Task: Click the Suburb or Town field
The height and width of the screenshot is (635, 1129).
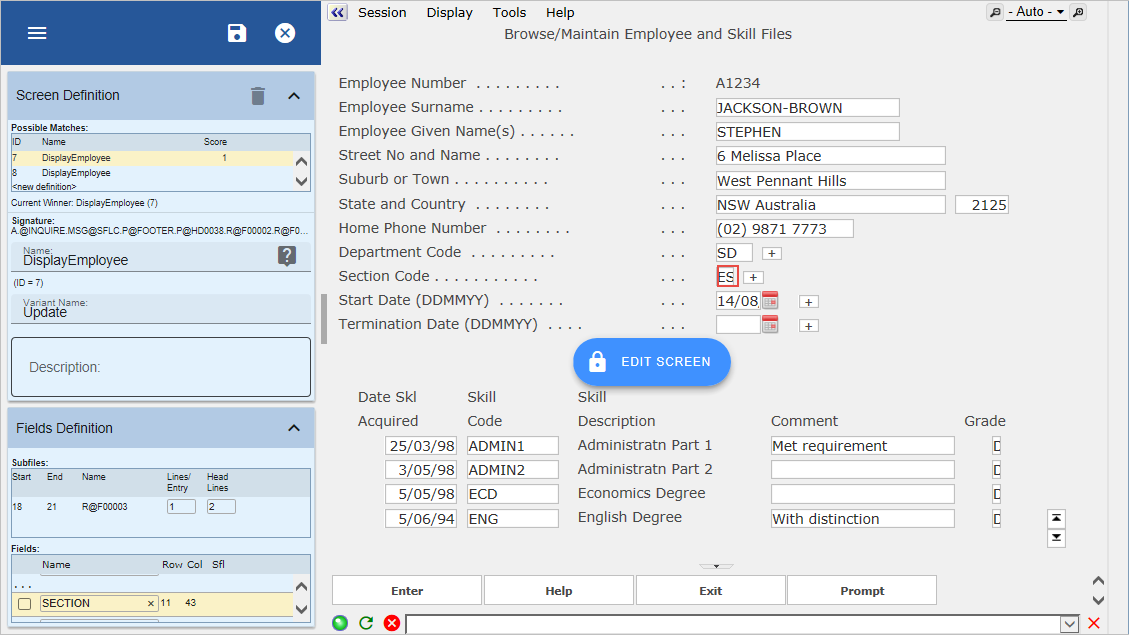Action: pos(830,181)
